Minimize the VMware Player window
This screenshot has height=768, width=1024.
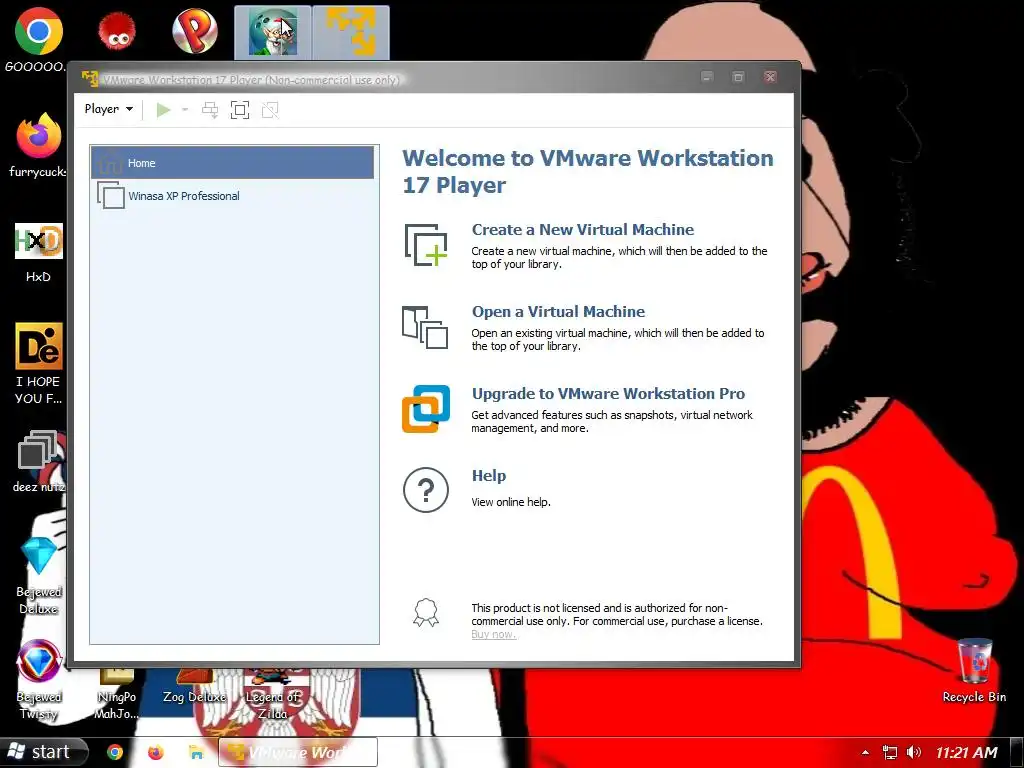[x=707, y=77]
